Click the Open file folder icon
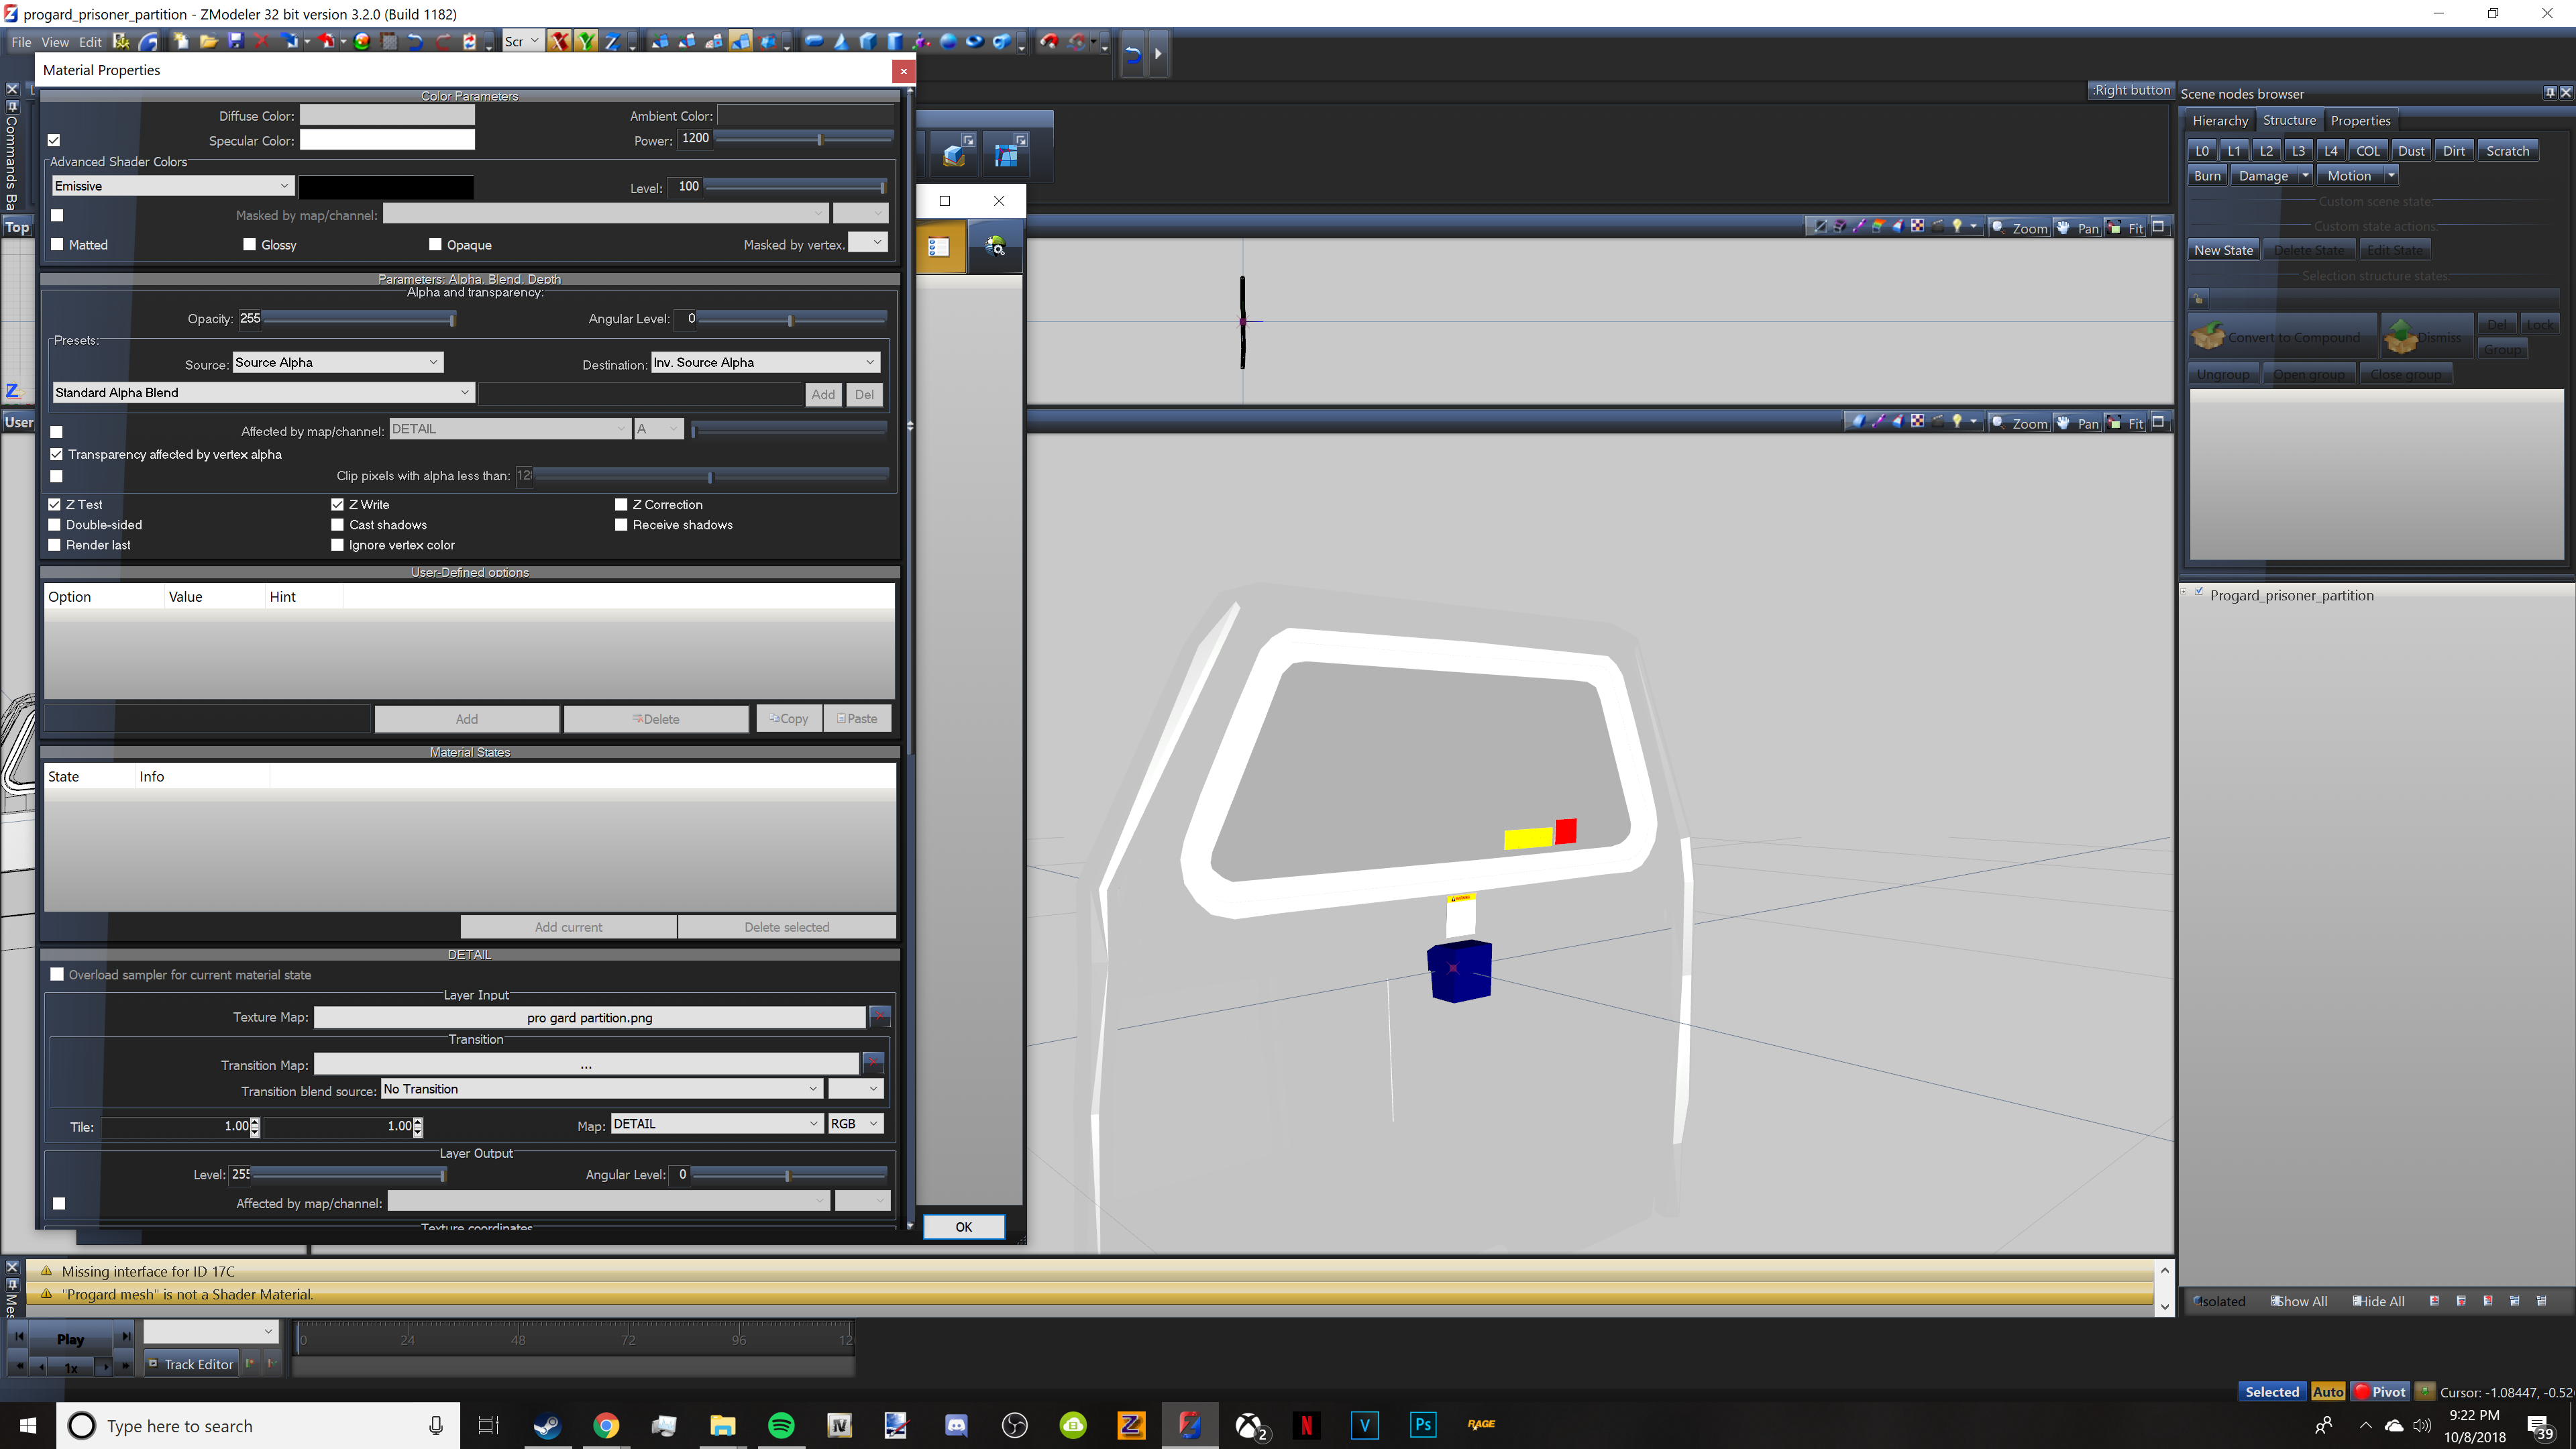Viewport: 2576px width, 1449px height. pos(209,42)
